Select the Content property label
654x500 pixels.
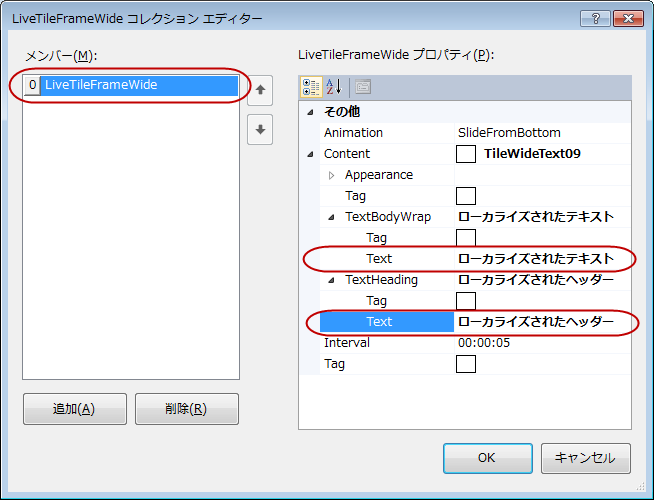click(x=347, y=154)
